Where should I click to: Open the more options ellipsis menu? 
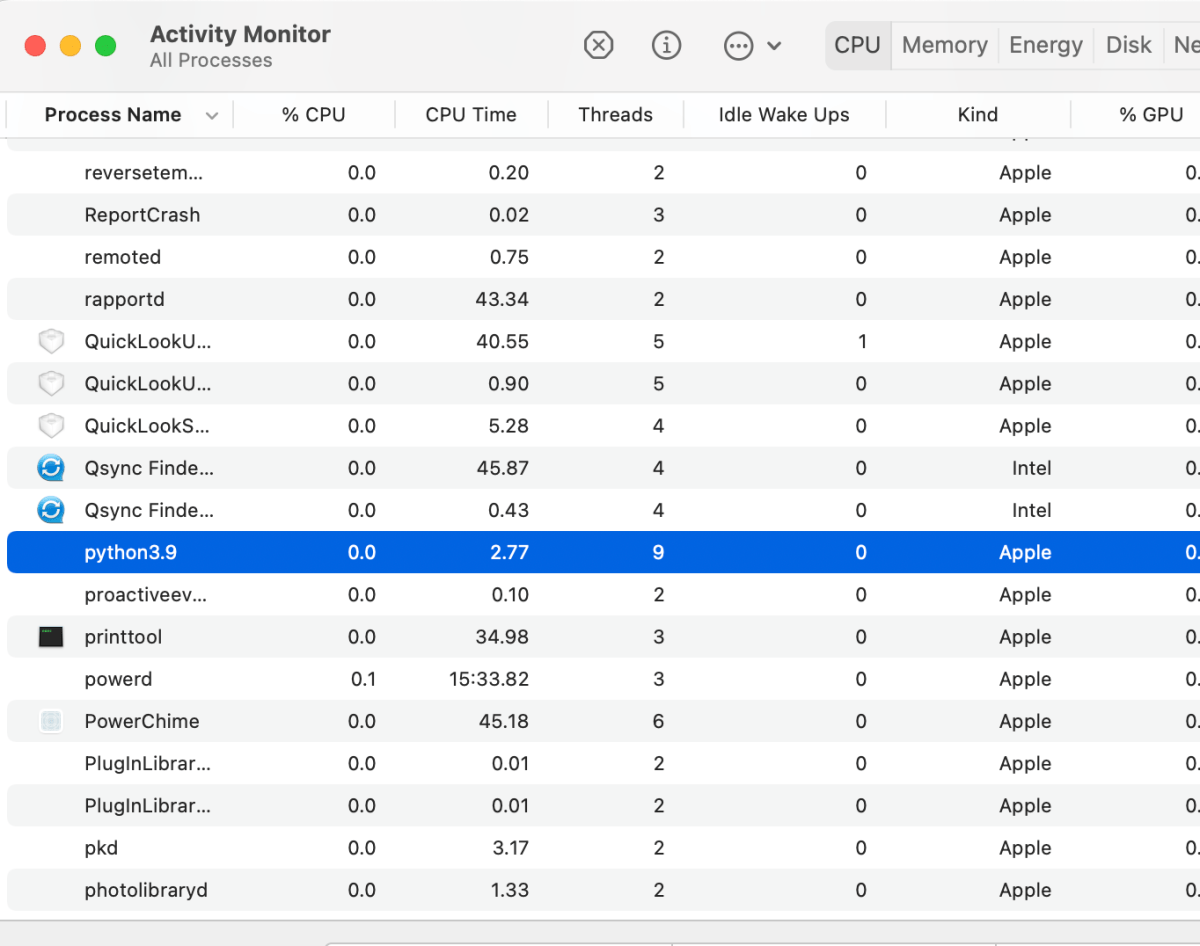(737, 45)
